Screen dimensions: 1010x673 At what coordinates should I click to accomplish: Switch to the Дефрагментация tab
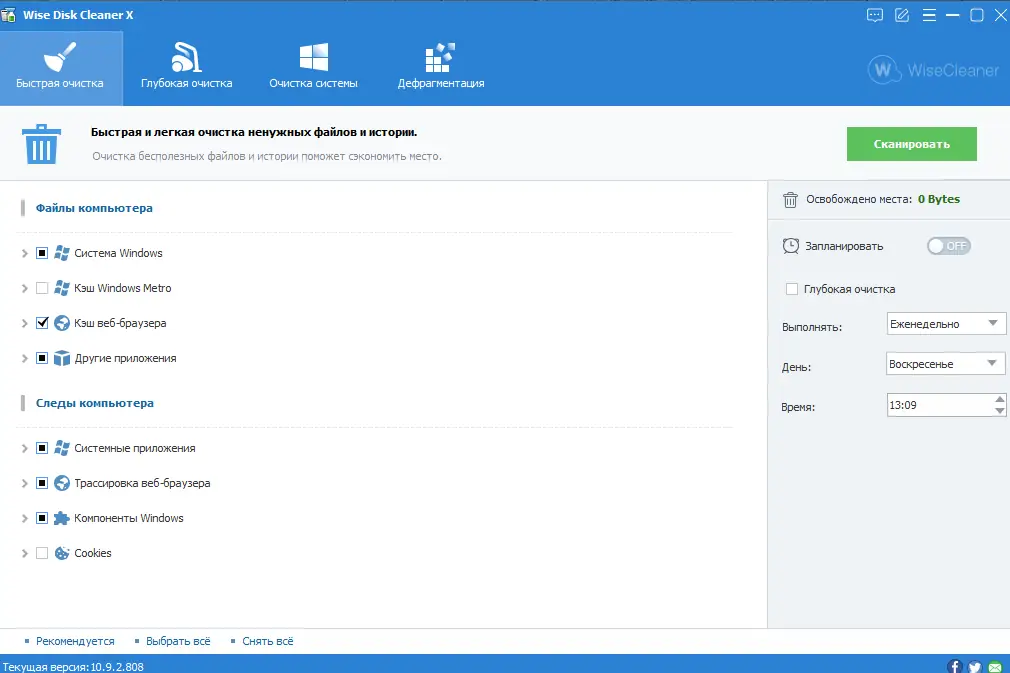tap(441, 68)
